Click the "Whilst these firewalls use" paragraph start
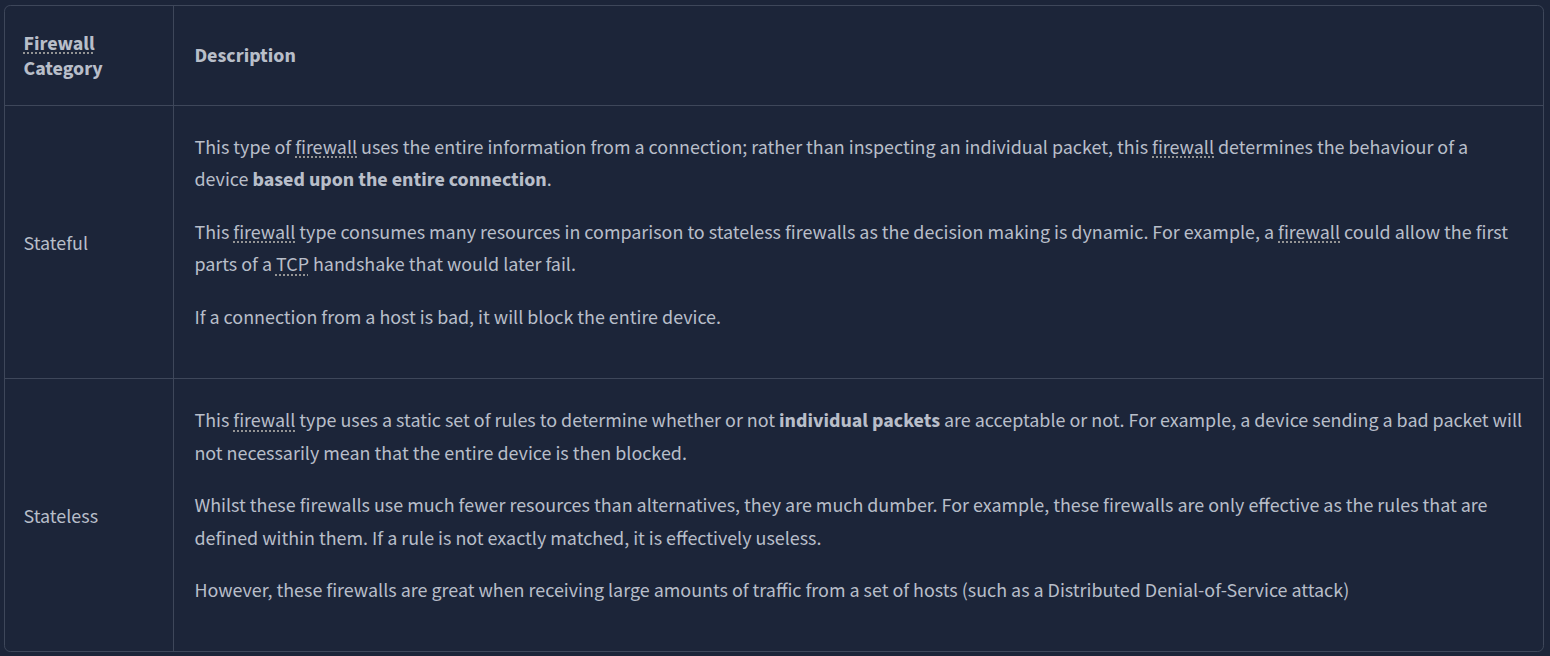 pos(300,506)
